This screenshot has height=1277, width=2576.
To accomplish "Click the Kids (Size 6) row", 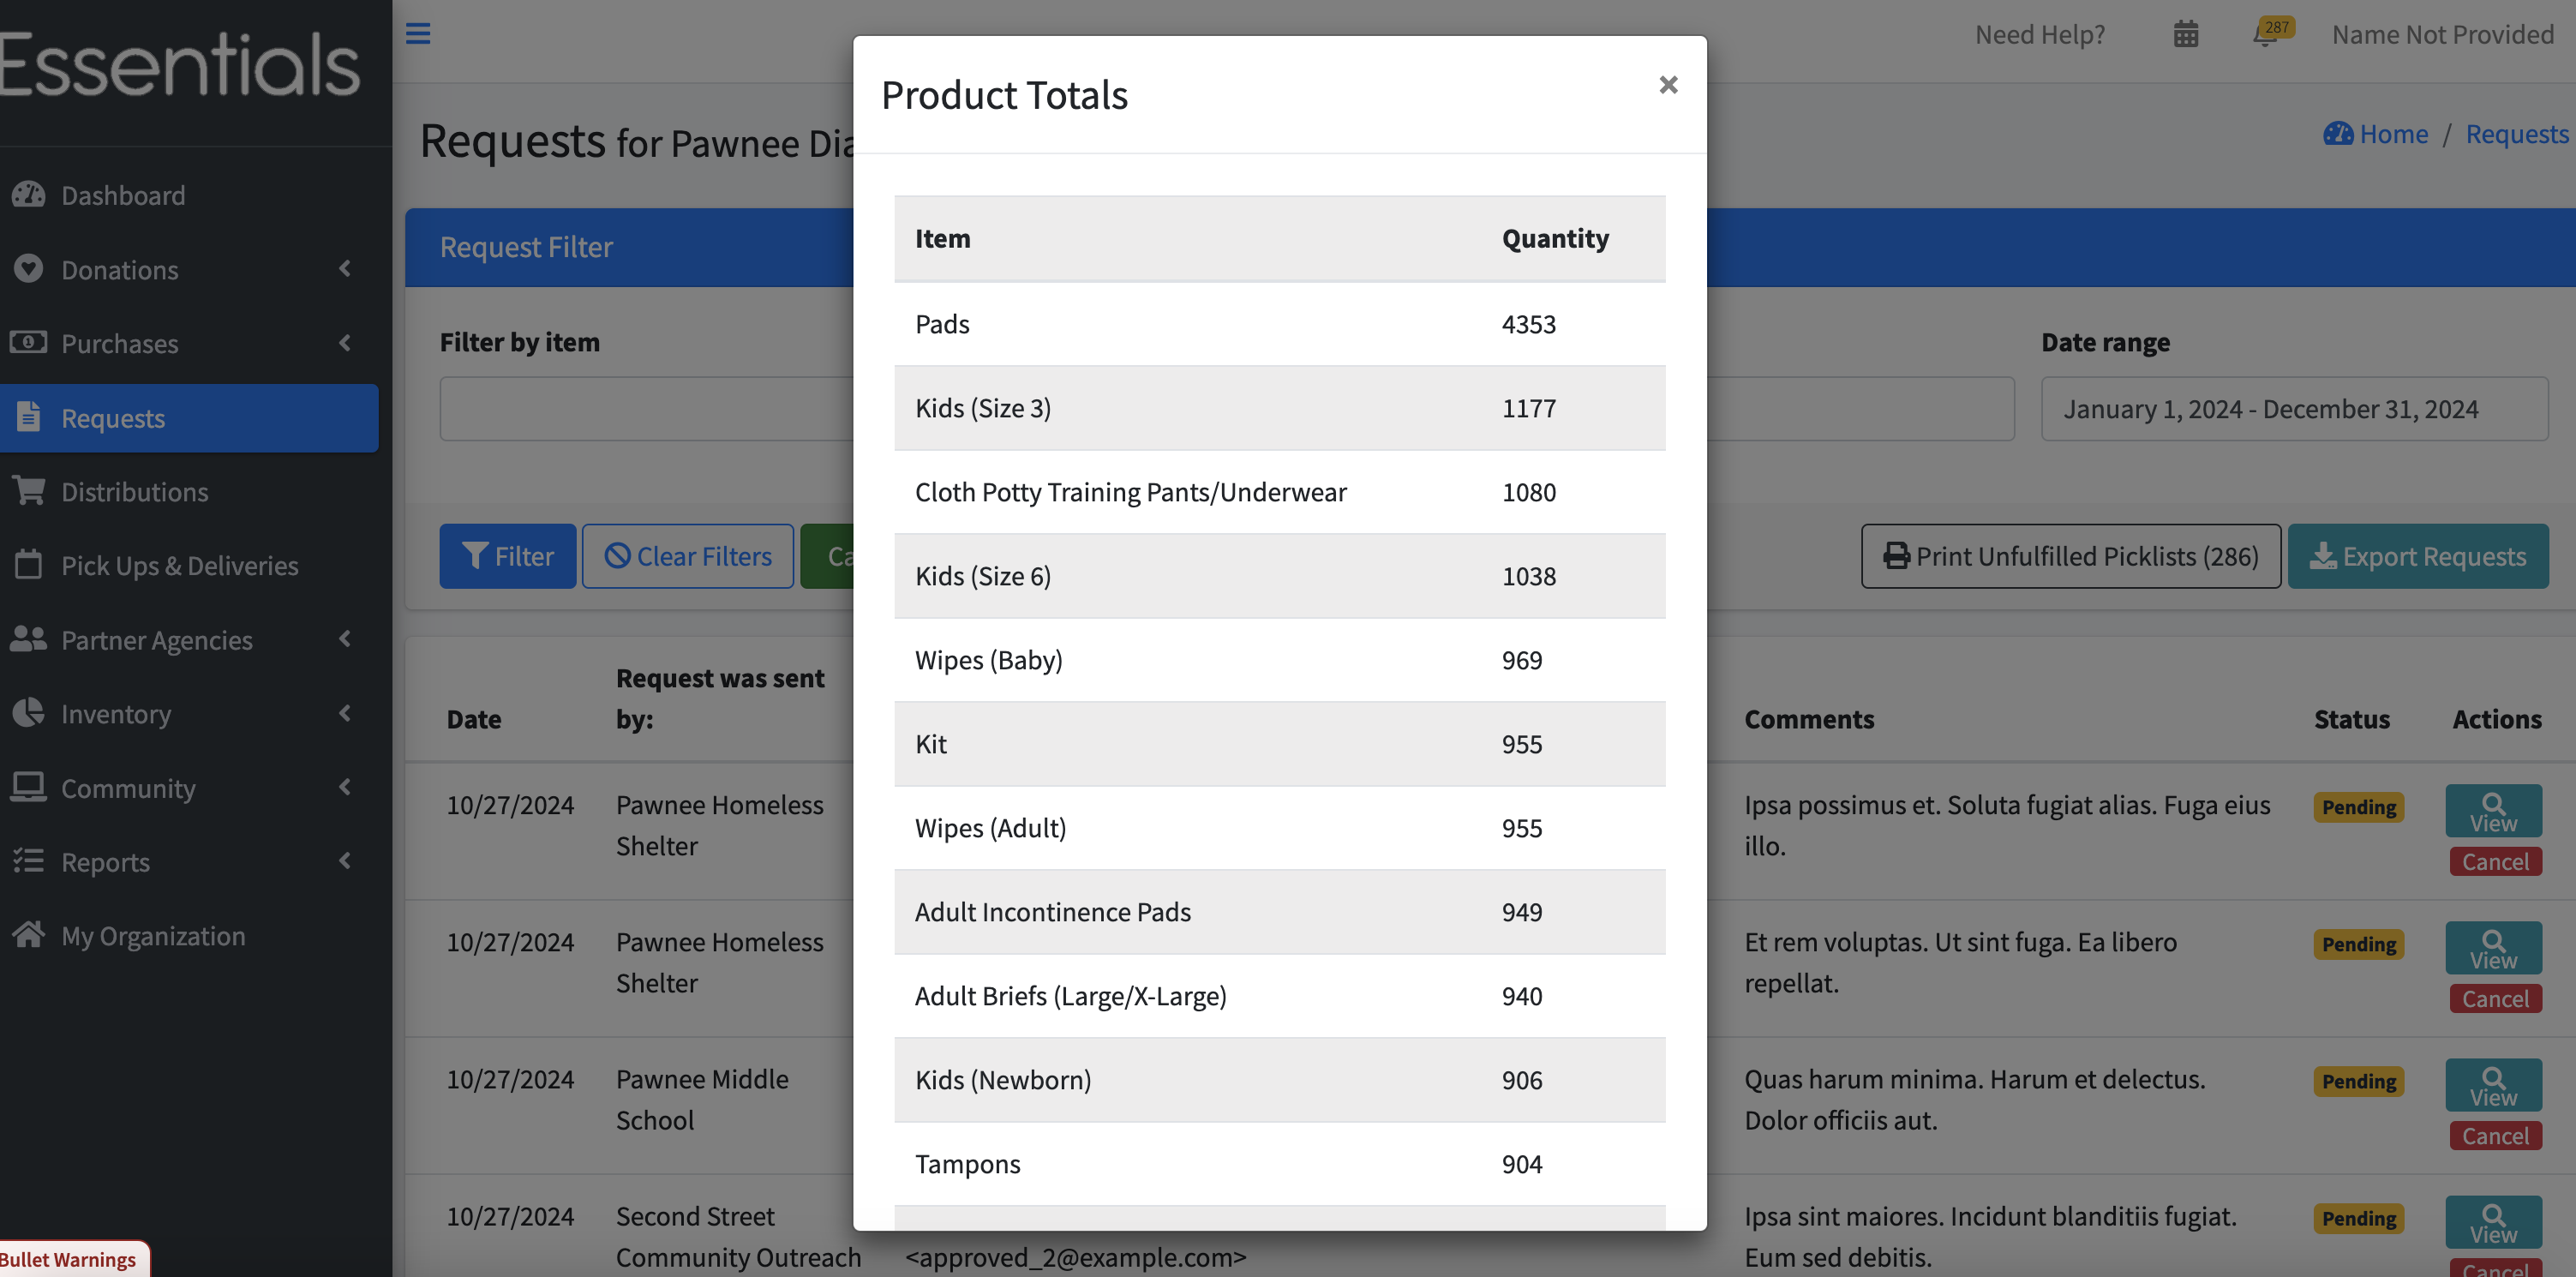I will (x=1279, y=576).
